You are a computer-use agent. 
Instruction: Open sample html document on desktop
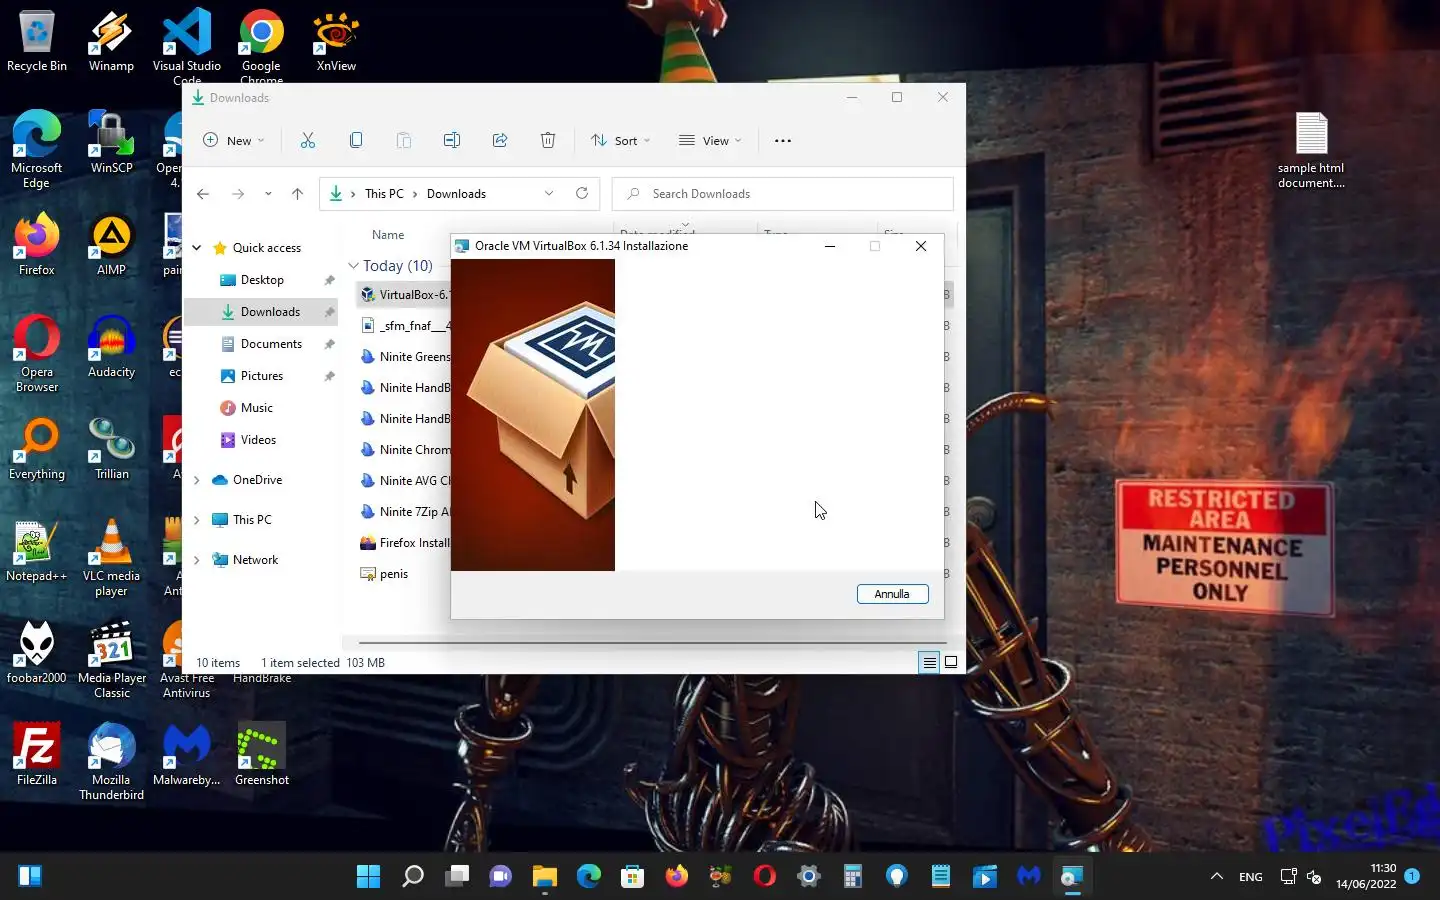1311,150
